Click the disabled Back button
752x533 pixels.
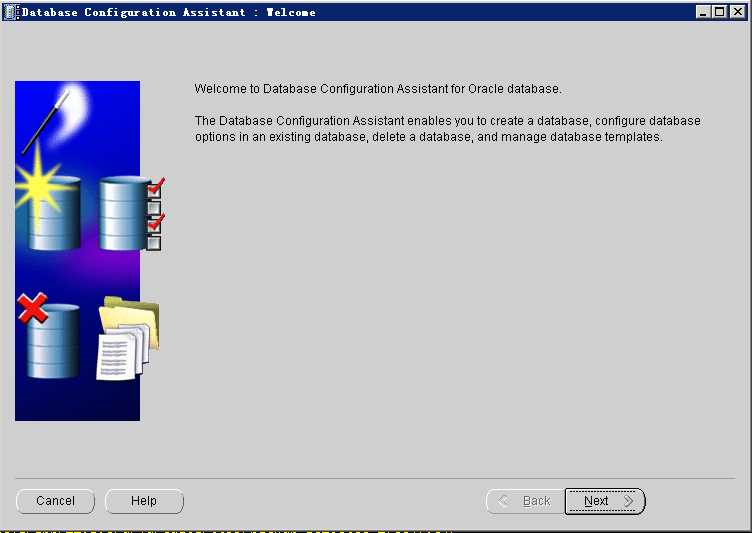click(x=525, y=501)
